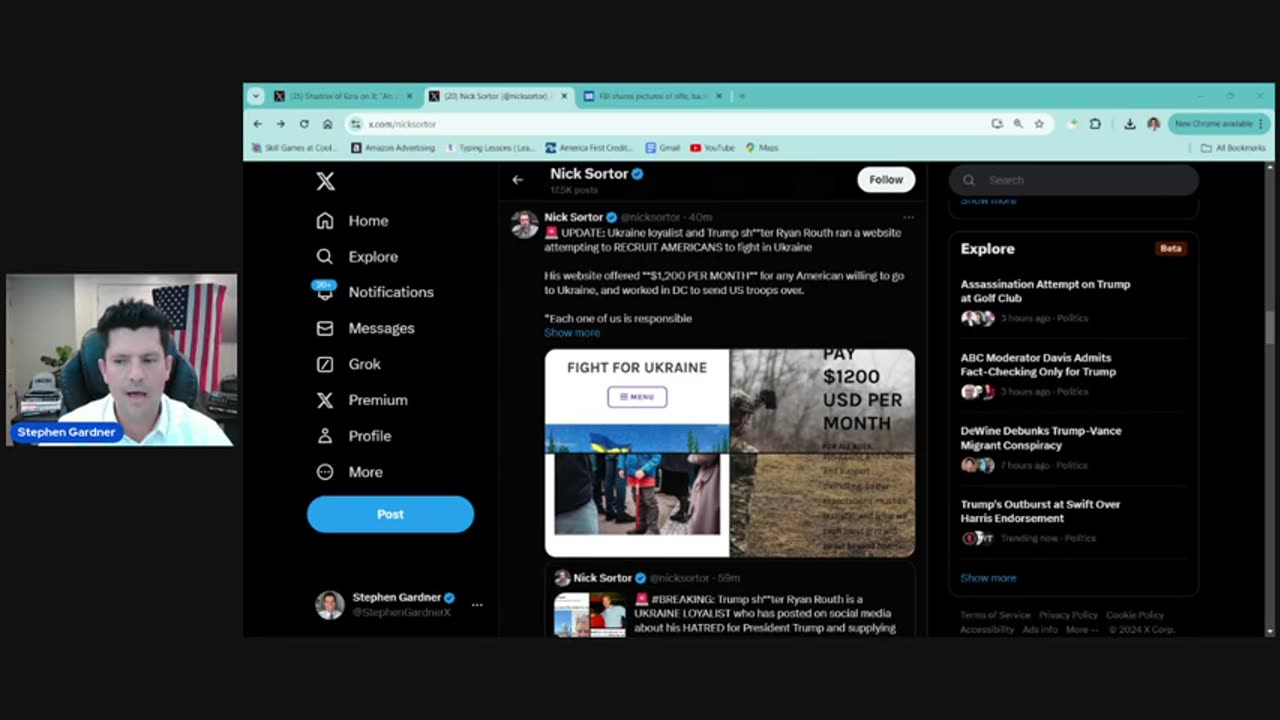The width and height of the screenshot is (1280, 720).
Task: Follow Nick Sortor
Action: click(x=885, y=180)
